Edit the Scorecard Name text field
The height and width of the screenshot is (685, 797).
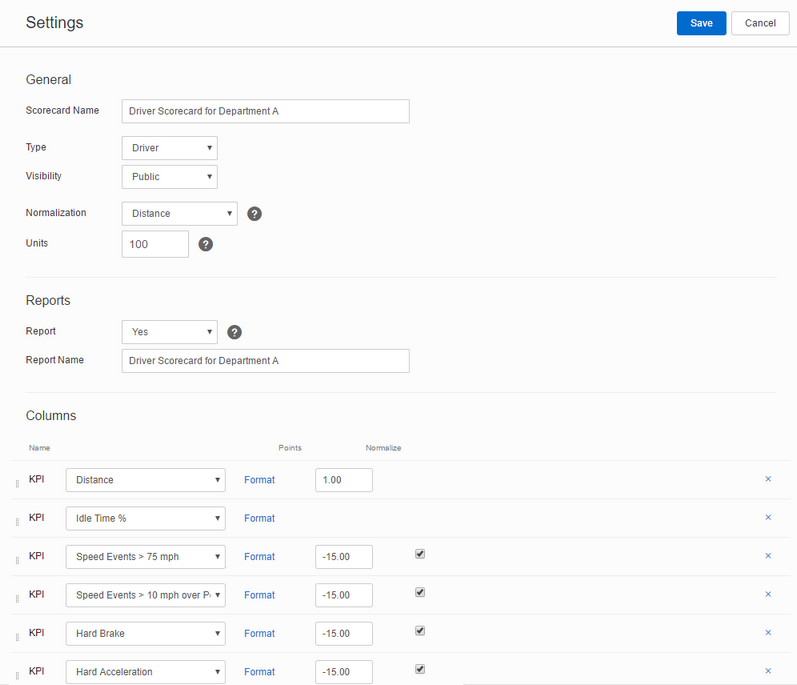[265, 111]
